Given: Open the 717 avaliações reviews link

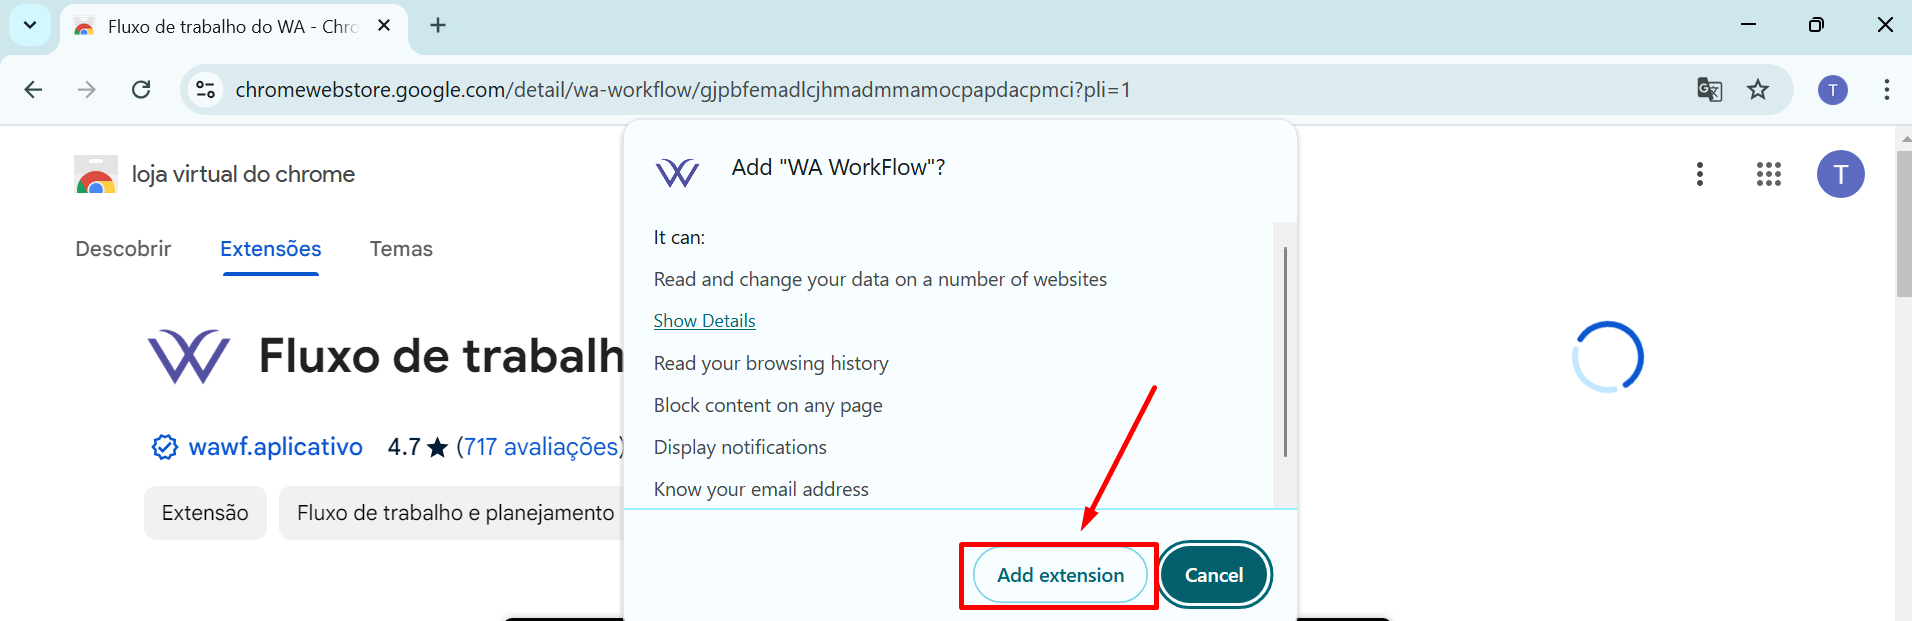Looking at the screenshot, I should [x=540, y=447].
